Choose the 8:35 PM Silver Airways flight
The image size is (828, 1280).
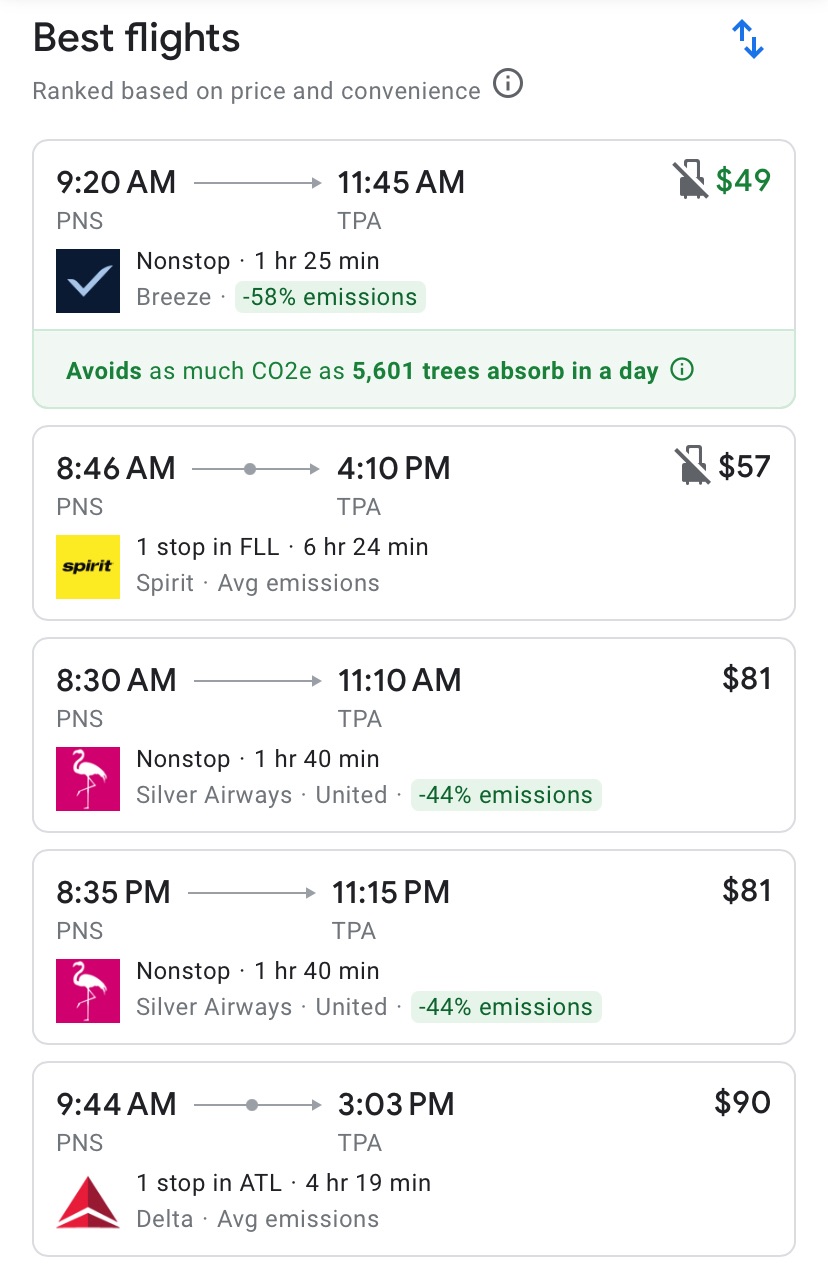click(x=413, y=947)
